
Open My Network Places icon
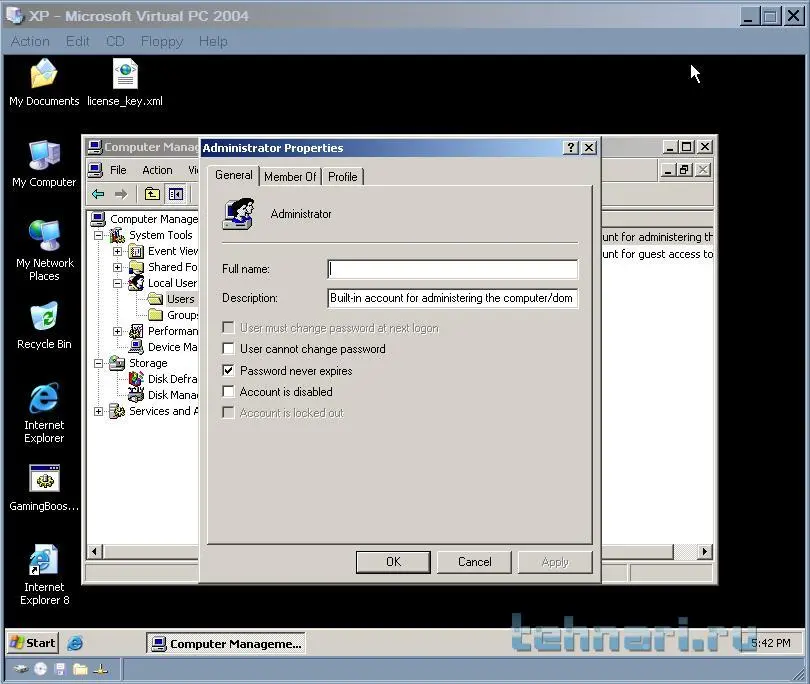[44, 251]
